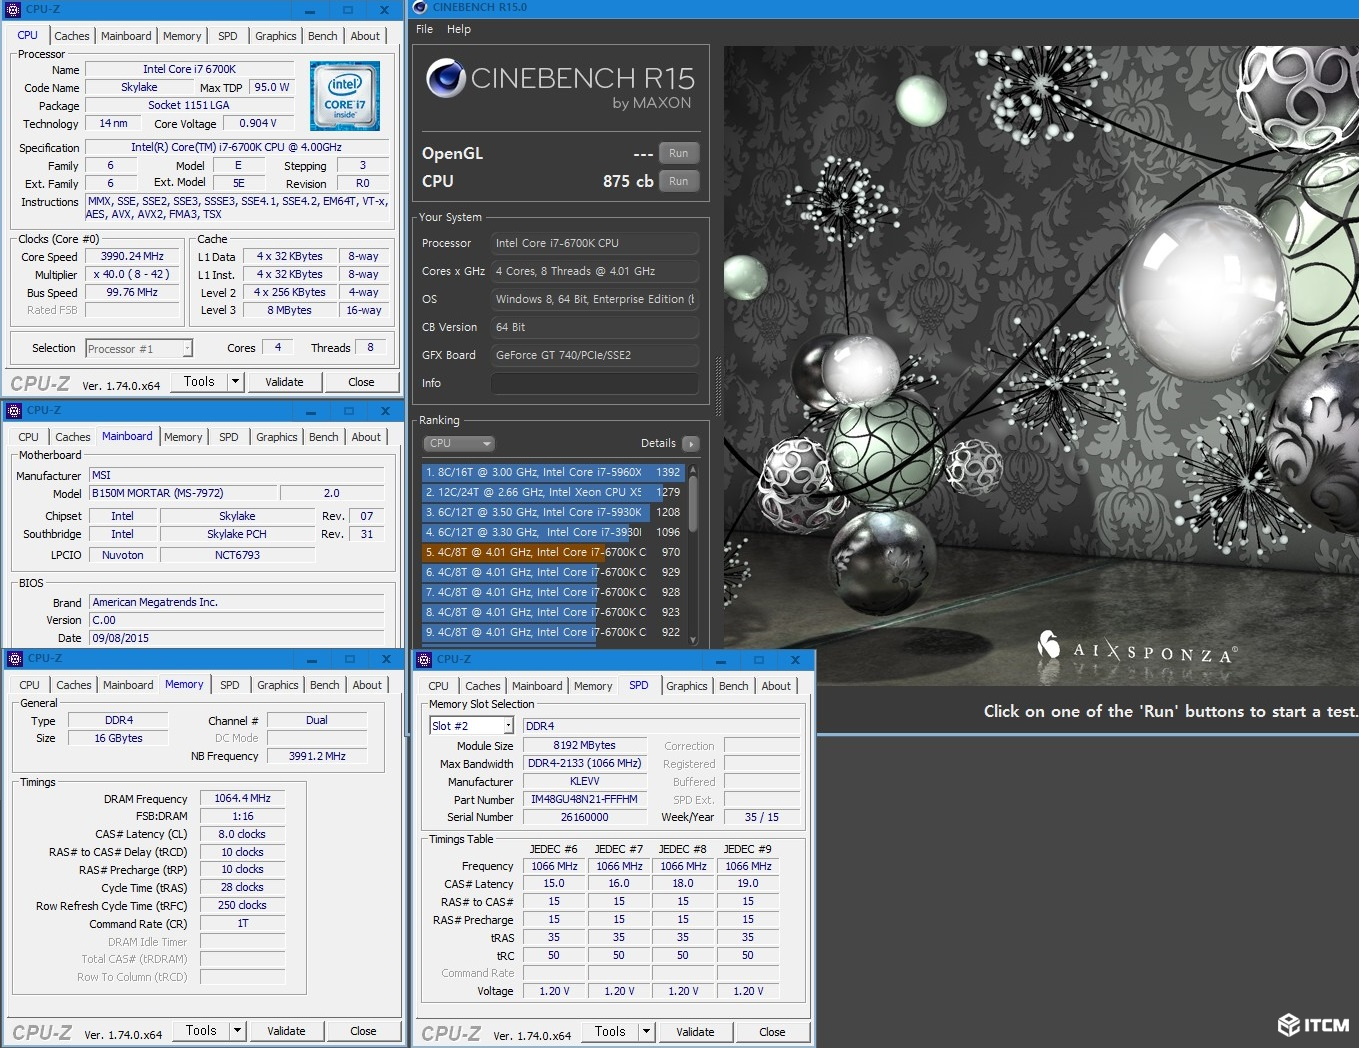
Task: Click the Part Number IM48GU48N21-FFFHM
Action: pyautogui.click(x=584, y=799)
